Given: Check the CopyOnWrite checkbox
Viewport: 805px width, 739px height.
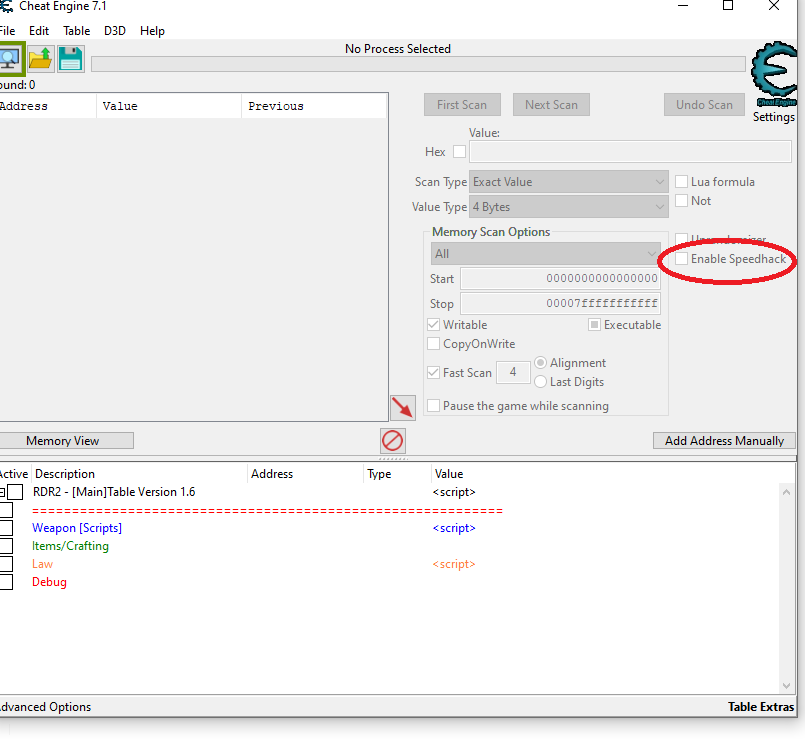Looking at the screenshot, I should [433, 344].
